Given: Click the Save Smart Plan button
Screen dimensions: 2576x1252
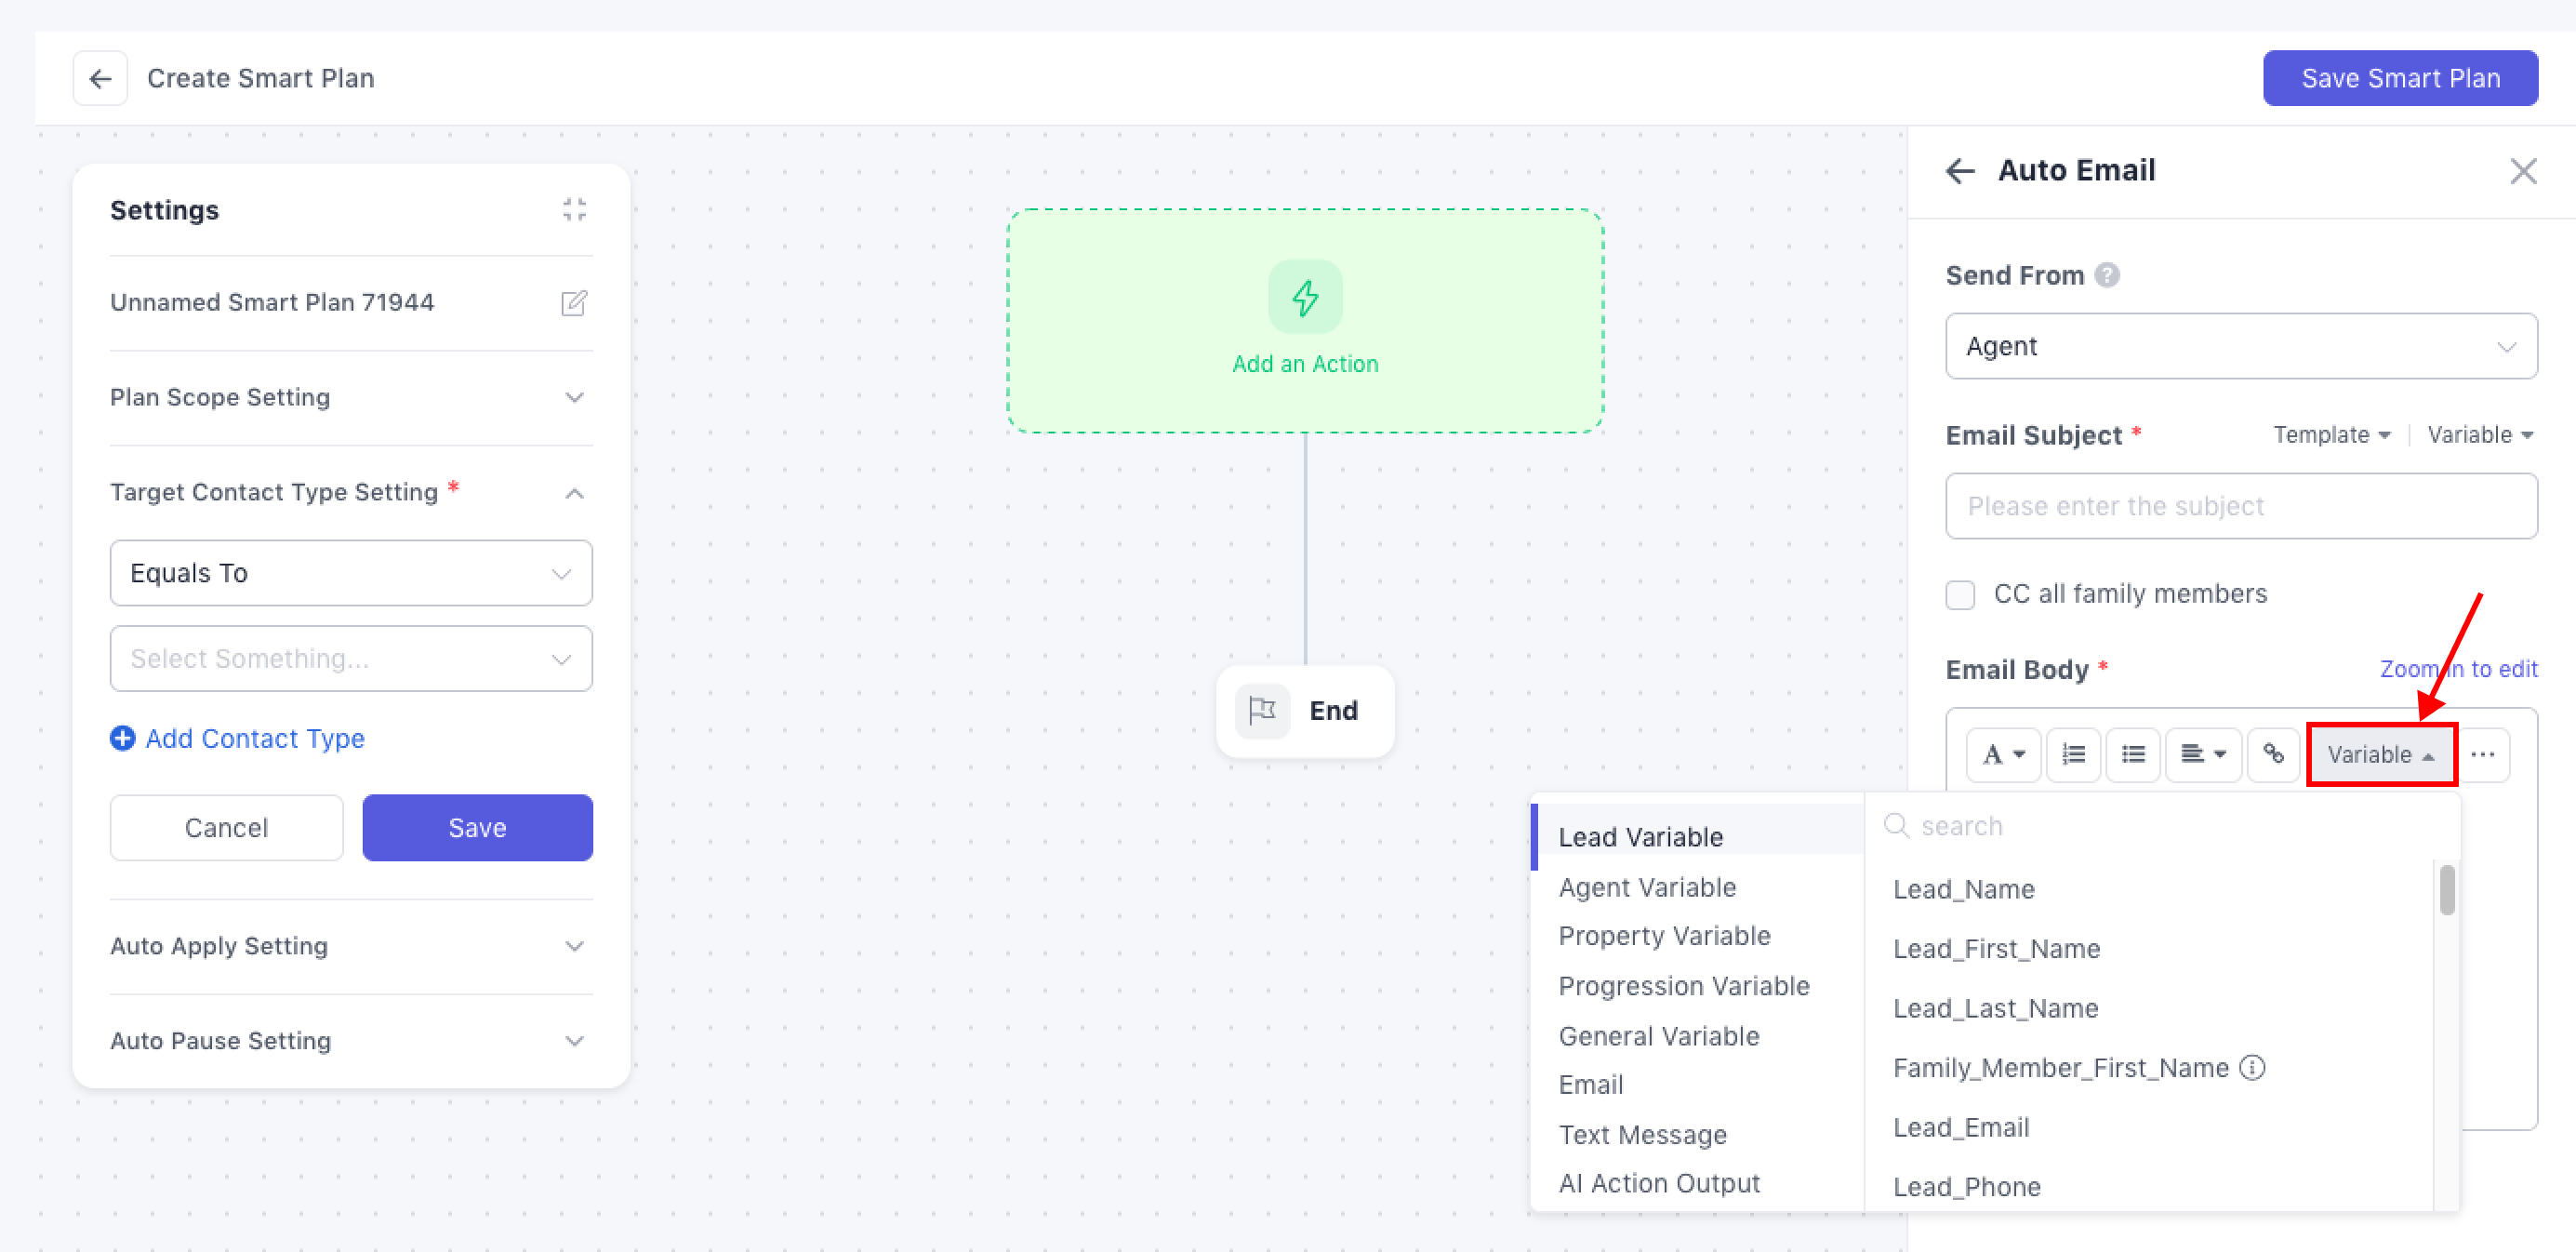Looking at the screenshot, I should pos(2399,78).
